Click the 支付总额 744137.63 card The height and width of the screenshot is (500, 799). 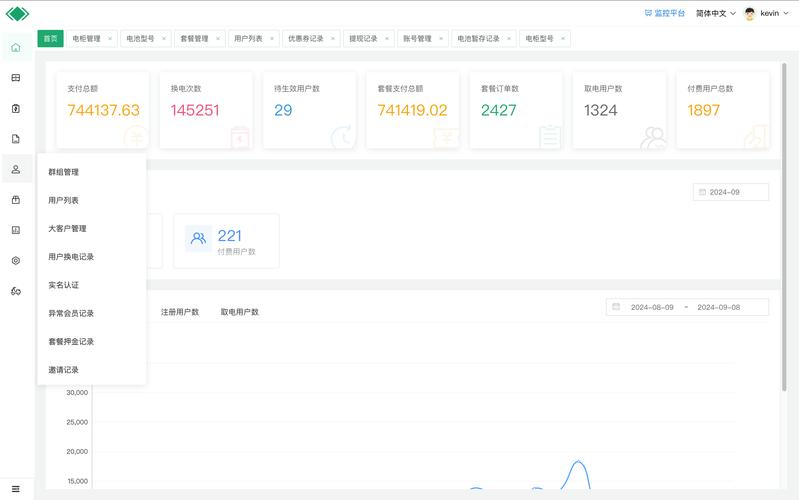click(102, 110)
